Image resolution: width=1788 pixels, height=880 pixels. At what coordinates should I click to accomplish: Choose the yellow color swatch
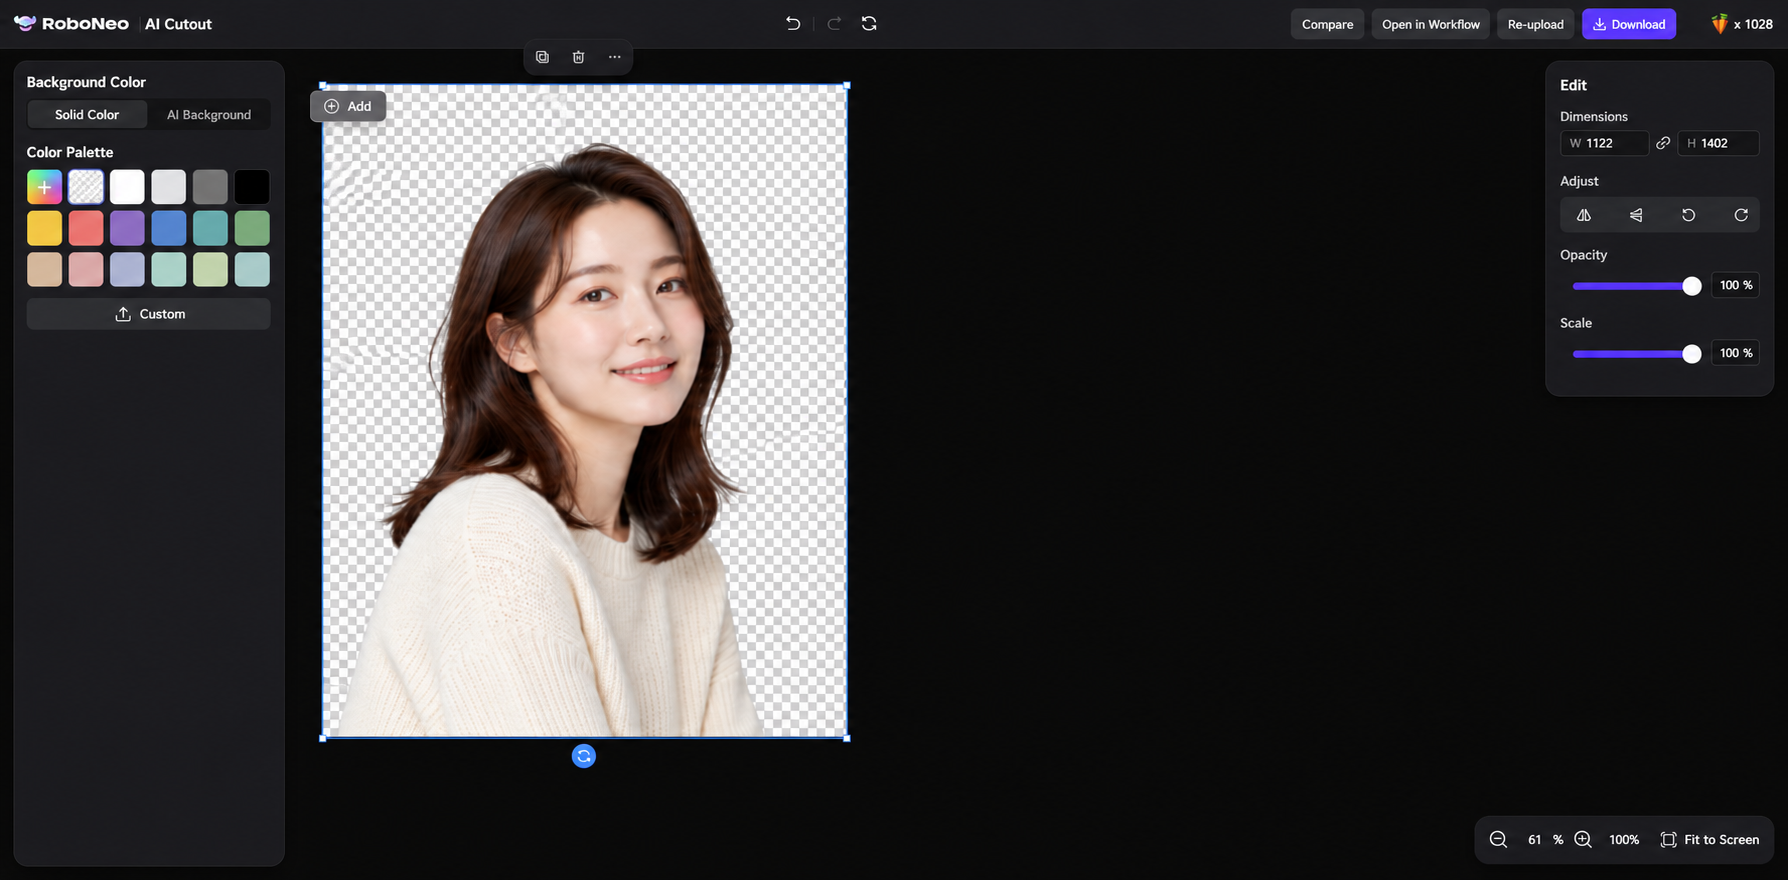click(x=44, y=228)
